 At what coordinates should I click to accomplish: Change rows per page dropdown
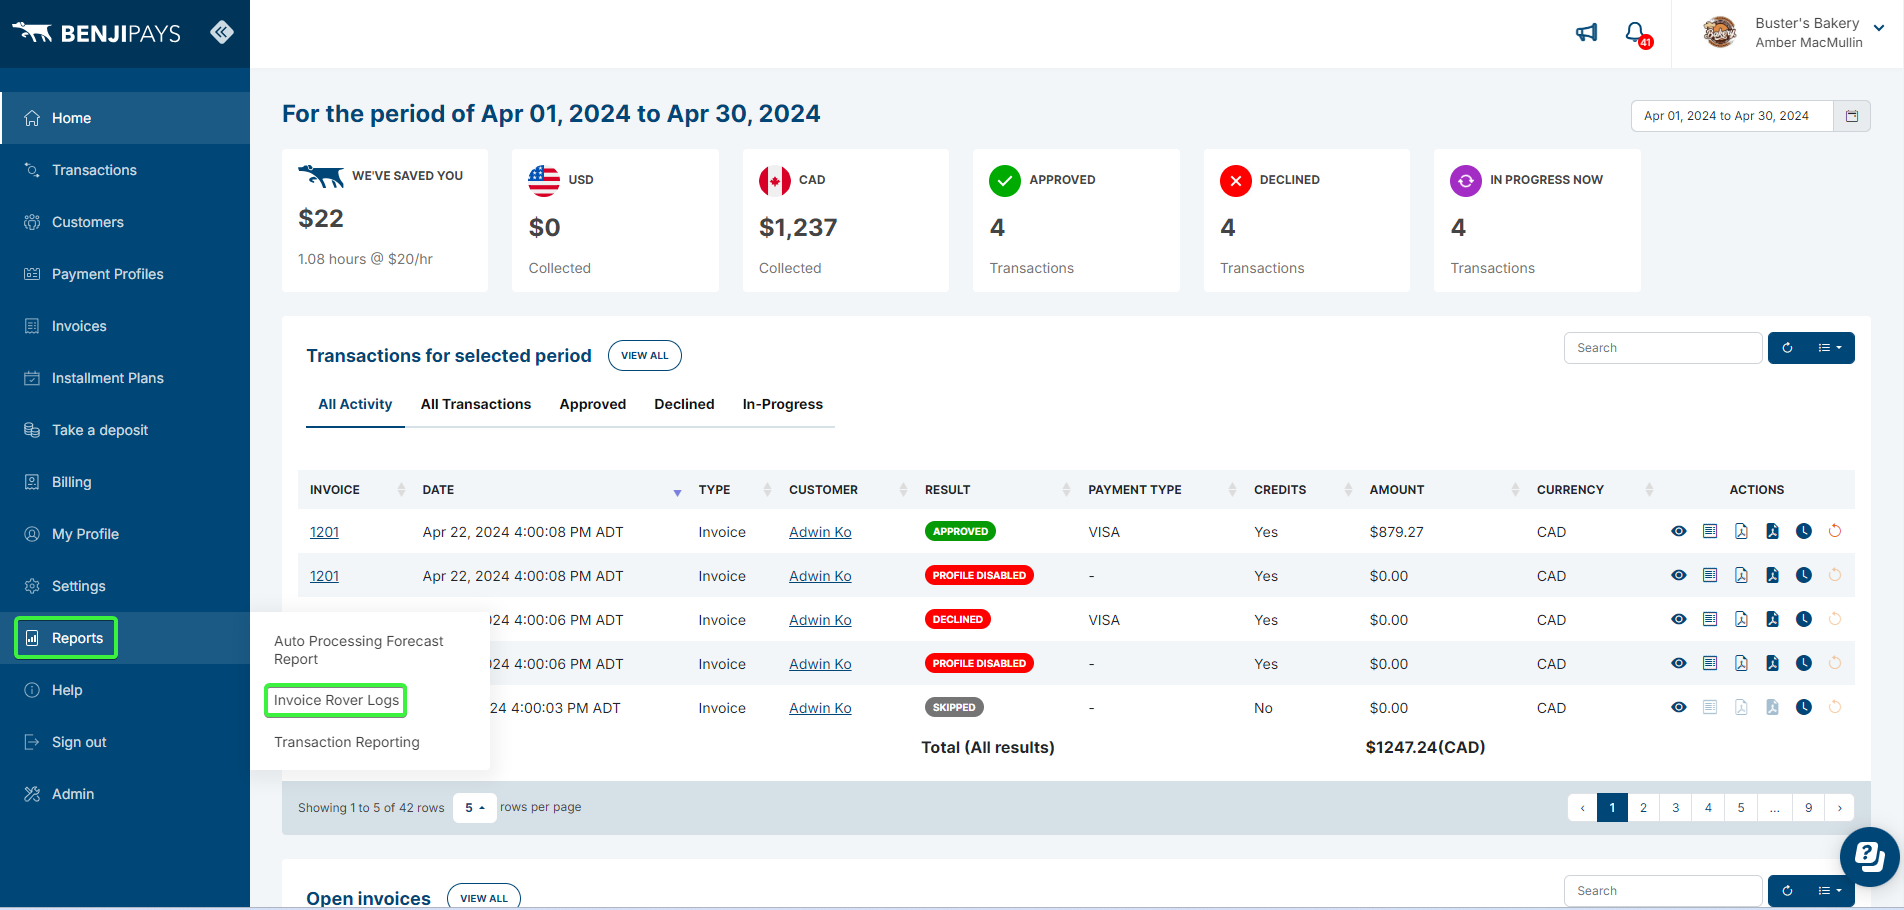click(475, 807)
